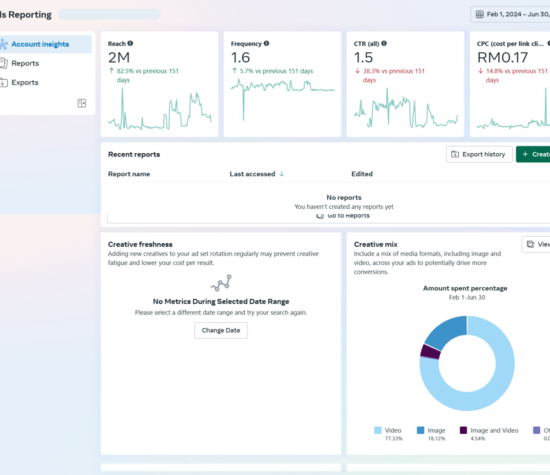The image size is (550, 475).
Task: Click the 82.5% vs previous 151 days text
Action: (147, 75)
